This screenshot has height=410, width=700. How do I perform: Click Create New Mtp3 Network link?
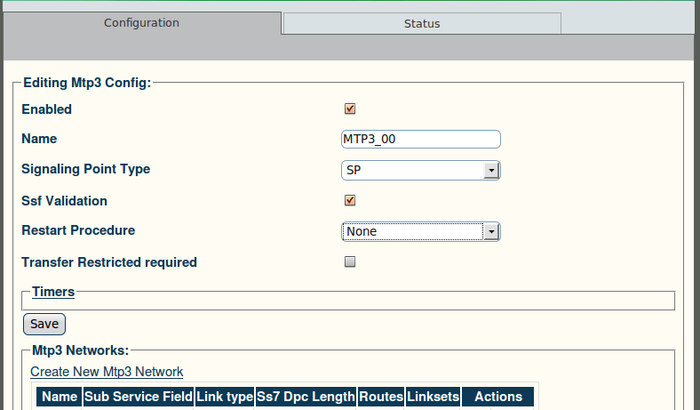pyautogui.click(x=107, y=372)
